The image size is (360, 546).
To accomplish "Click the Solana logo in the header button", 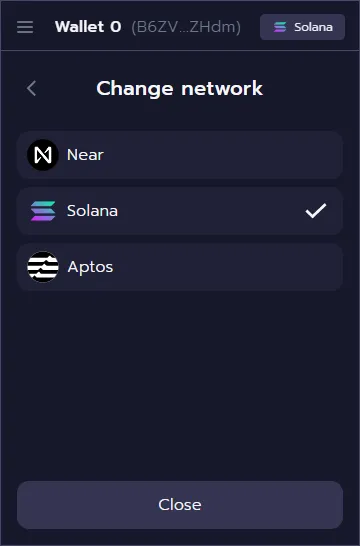I will click(280, 27).
